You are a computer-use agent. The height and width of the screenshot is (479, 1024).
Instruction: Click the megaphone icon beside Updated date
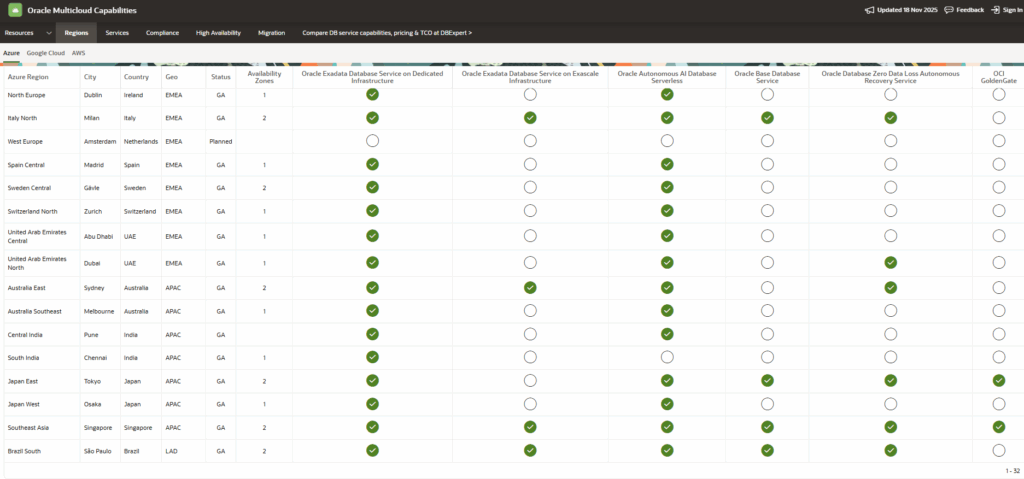click(x=868, y=10)
